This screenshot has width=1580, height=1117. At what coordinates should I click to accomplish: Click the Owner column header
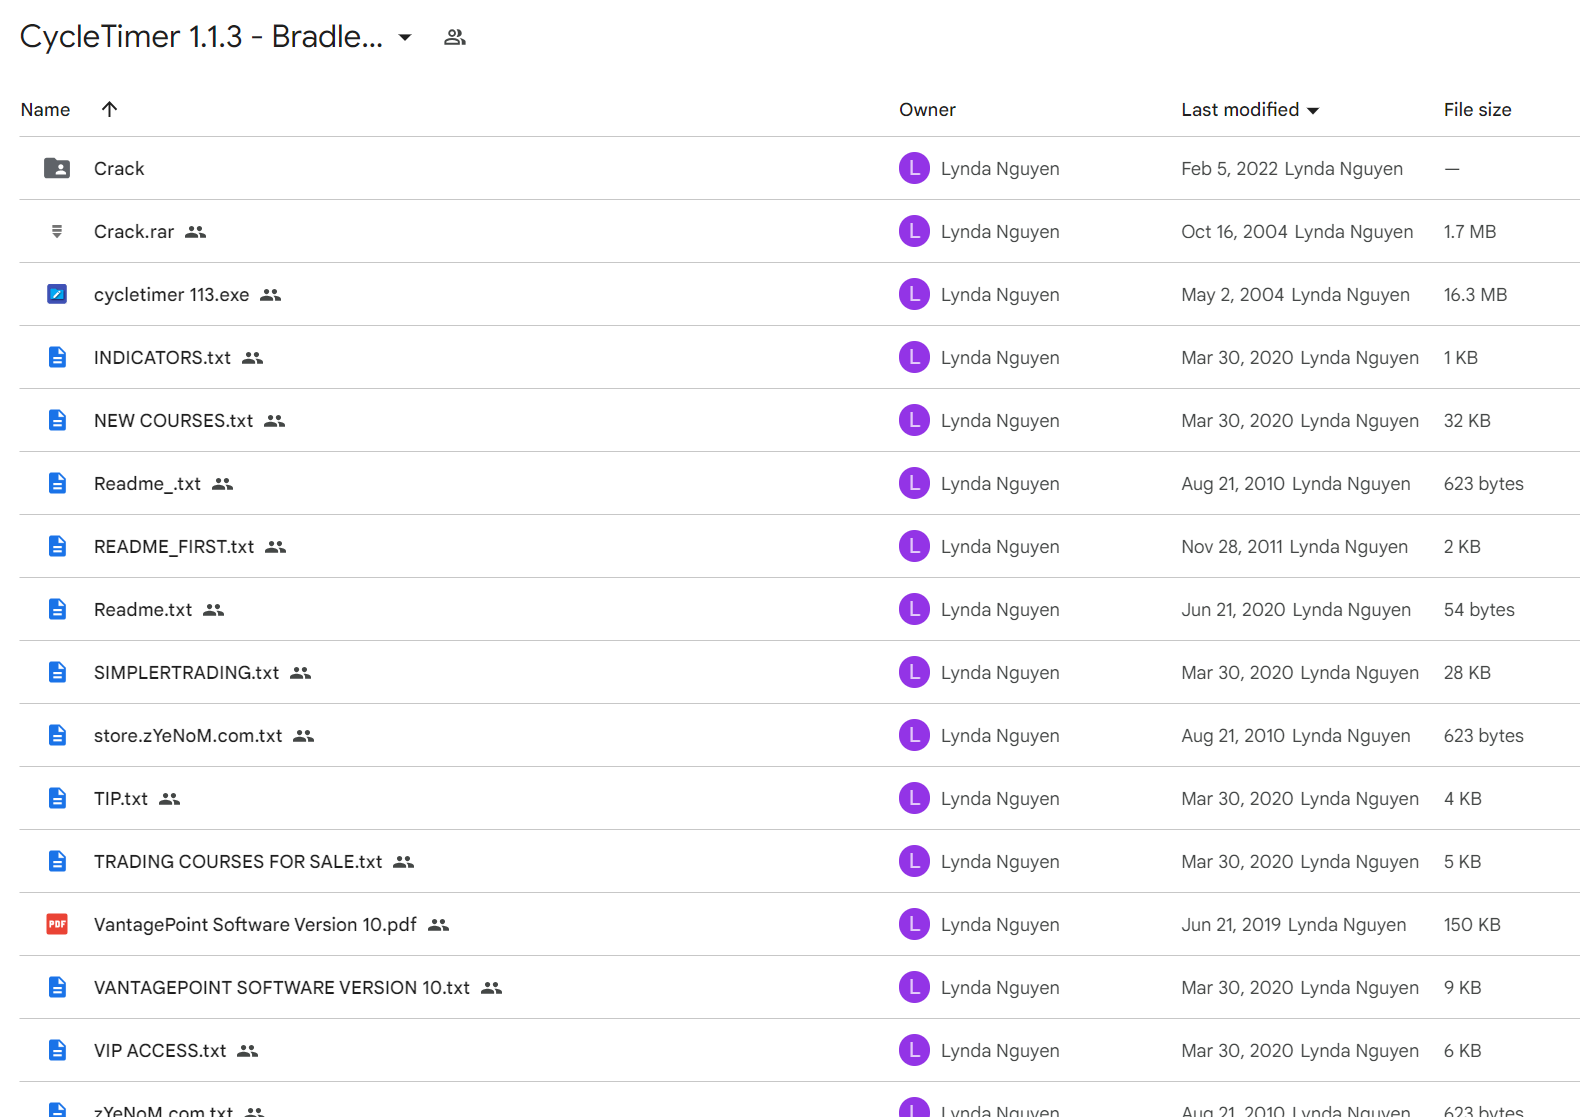tap(927, 110)
